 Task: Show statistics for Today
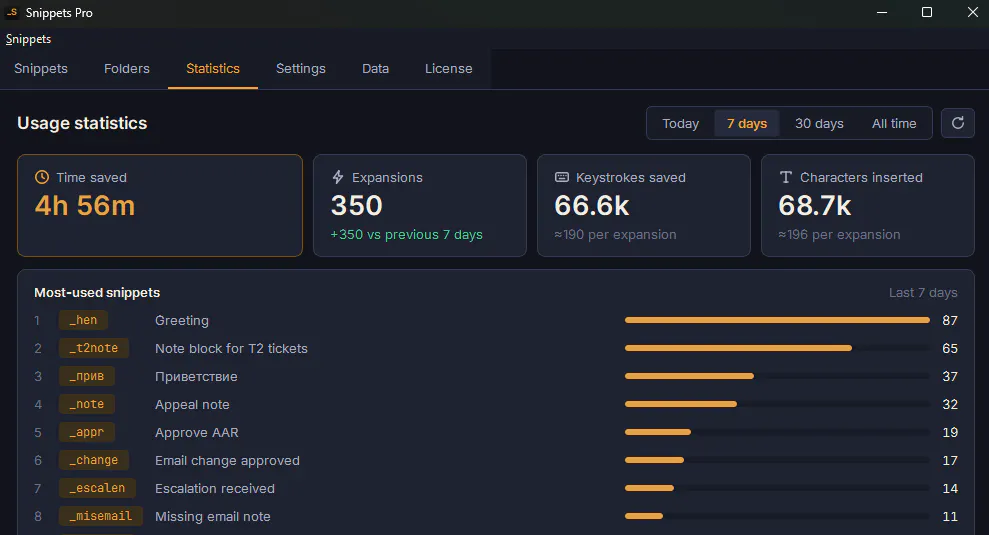coord(681,124)
